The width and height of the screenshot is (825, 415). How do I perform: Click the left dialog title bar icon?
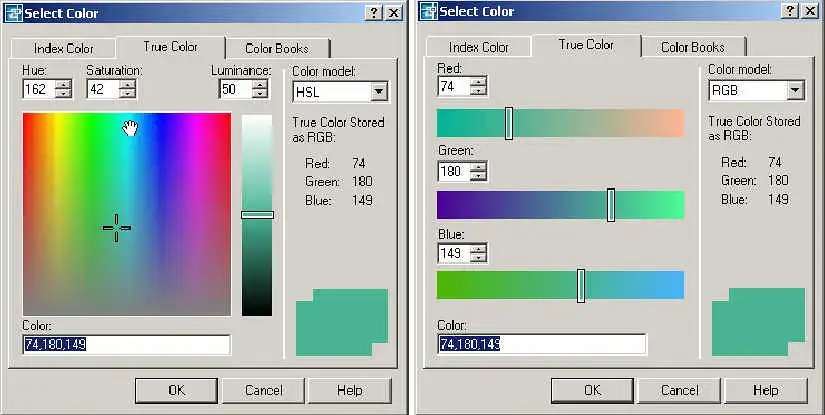[x=13, y=11]
